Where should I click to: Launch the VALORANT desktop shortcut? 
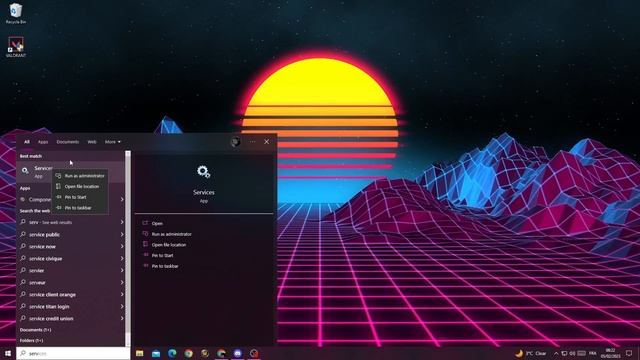pyautogui.click(x=16, y=47)
